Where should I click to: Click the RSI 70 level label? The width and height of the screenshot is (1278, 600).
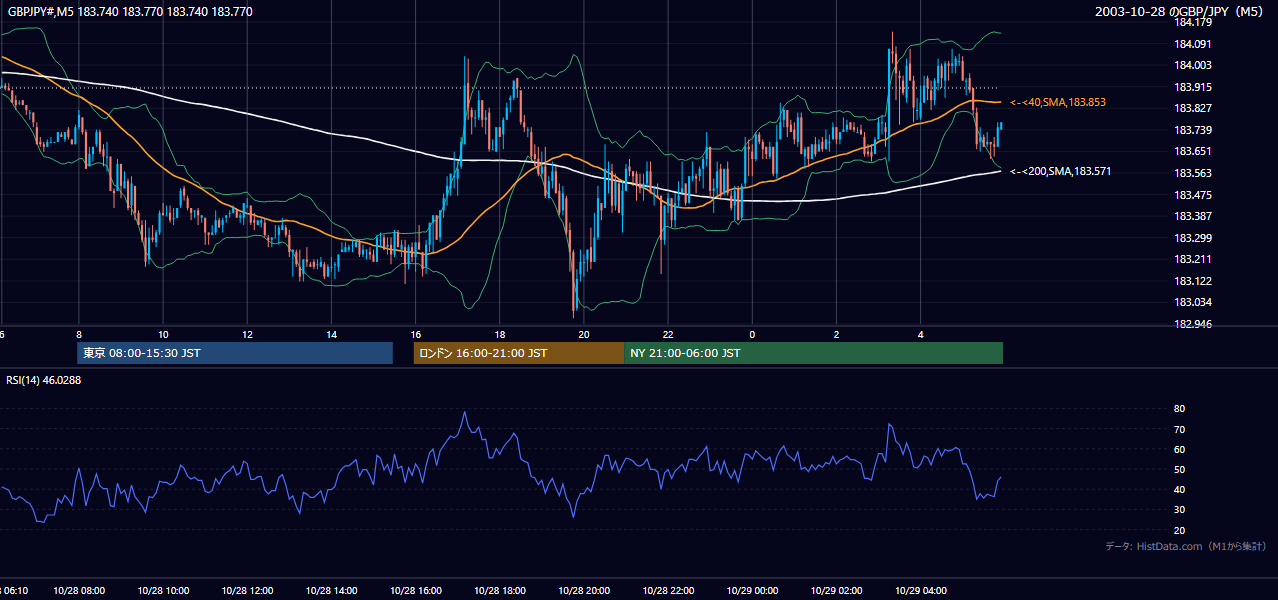[x=1180, y=429]
